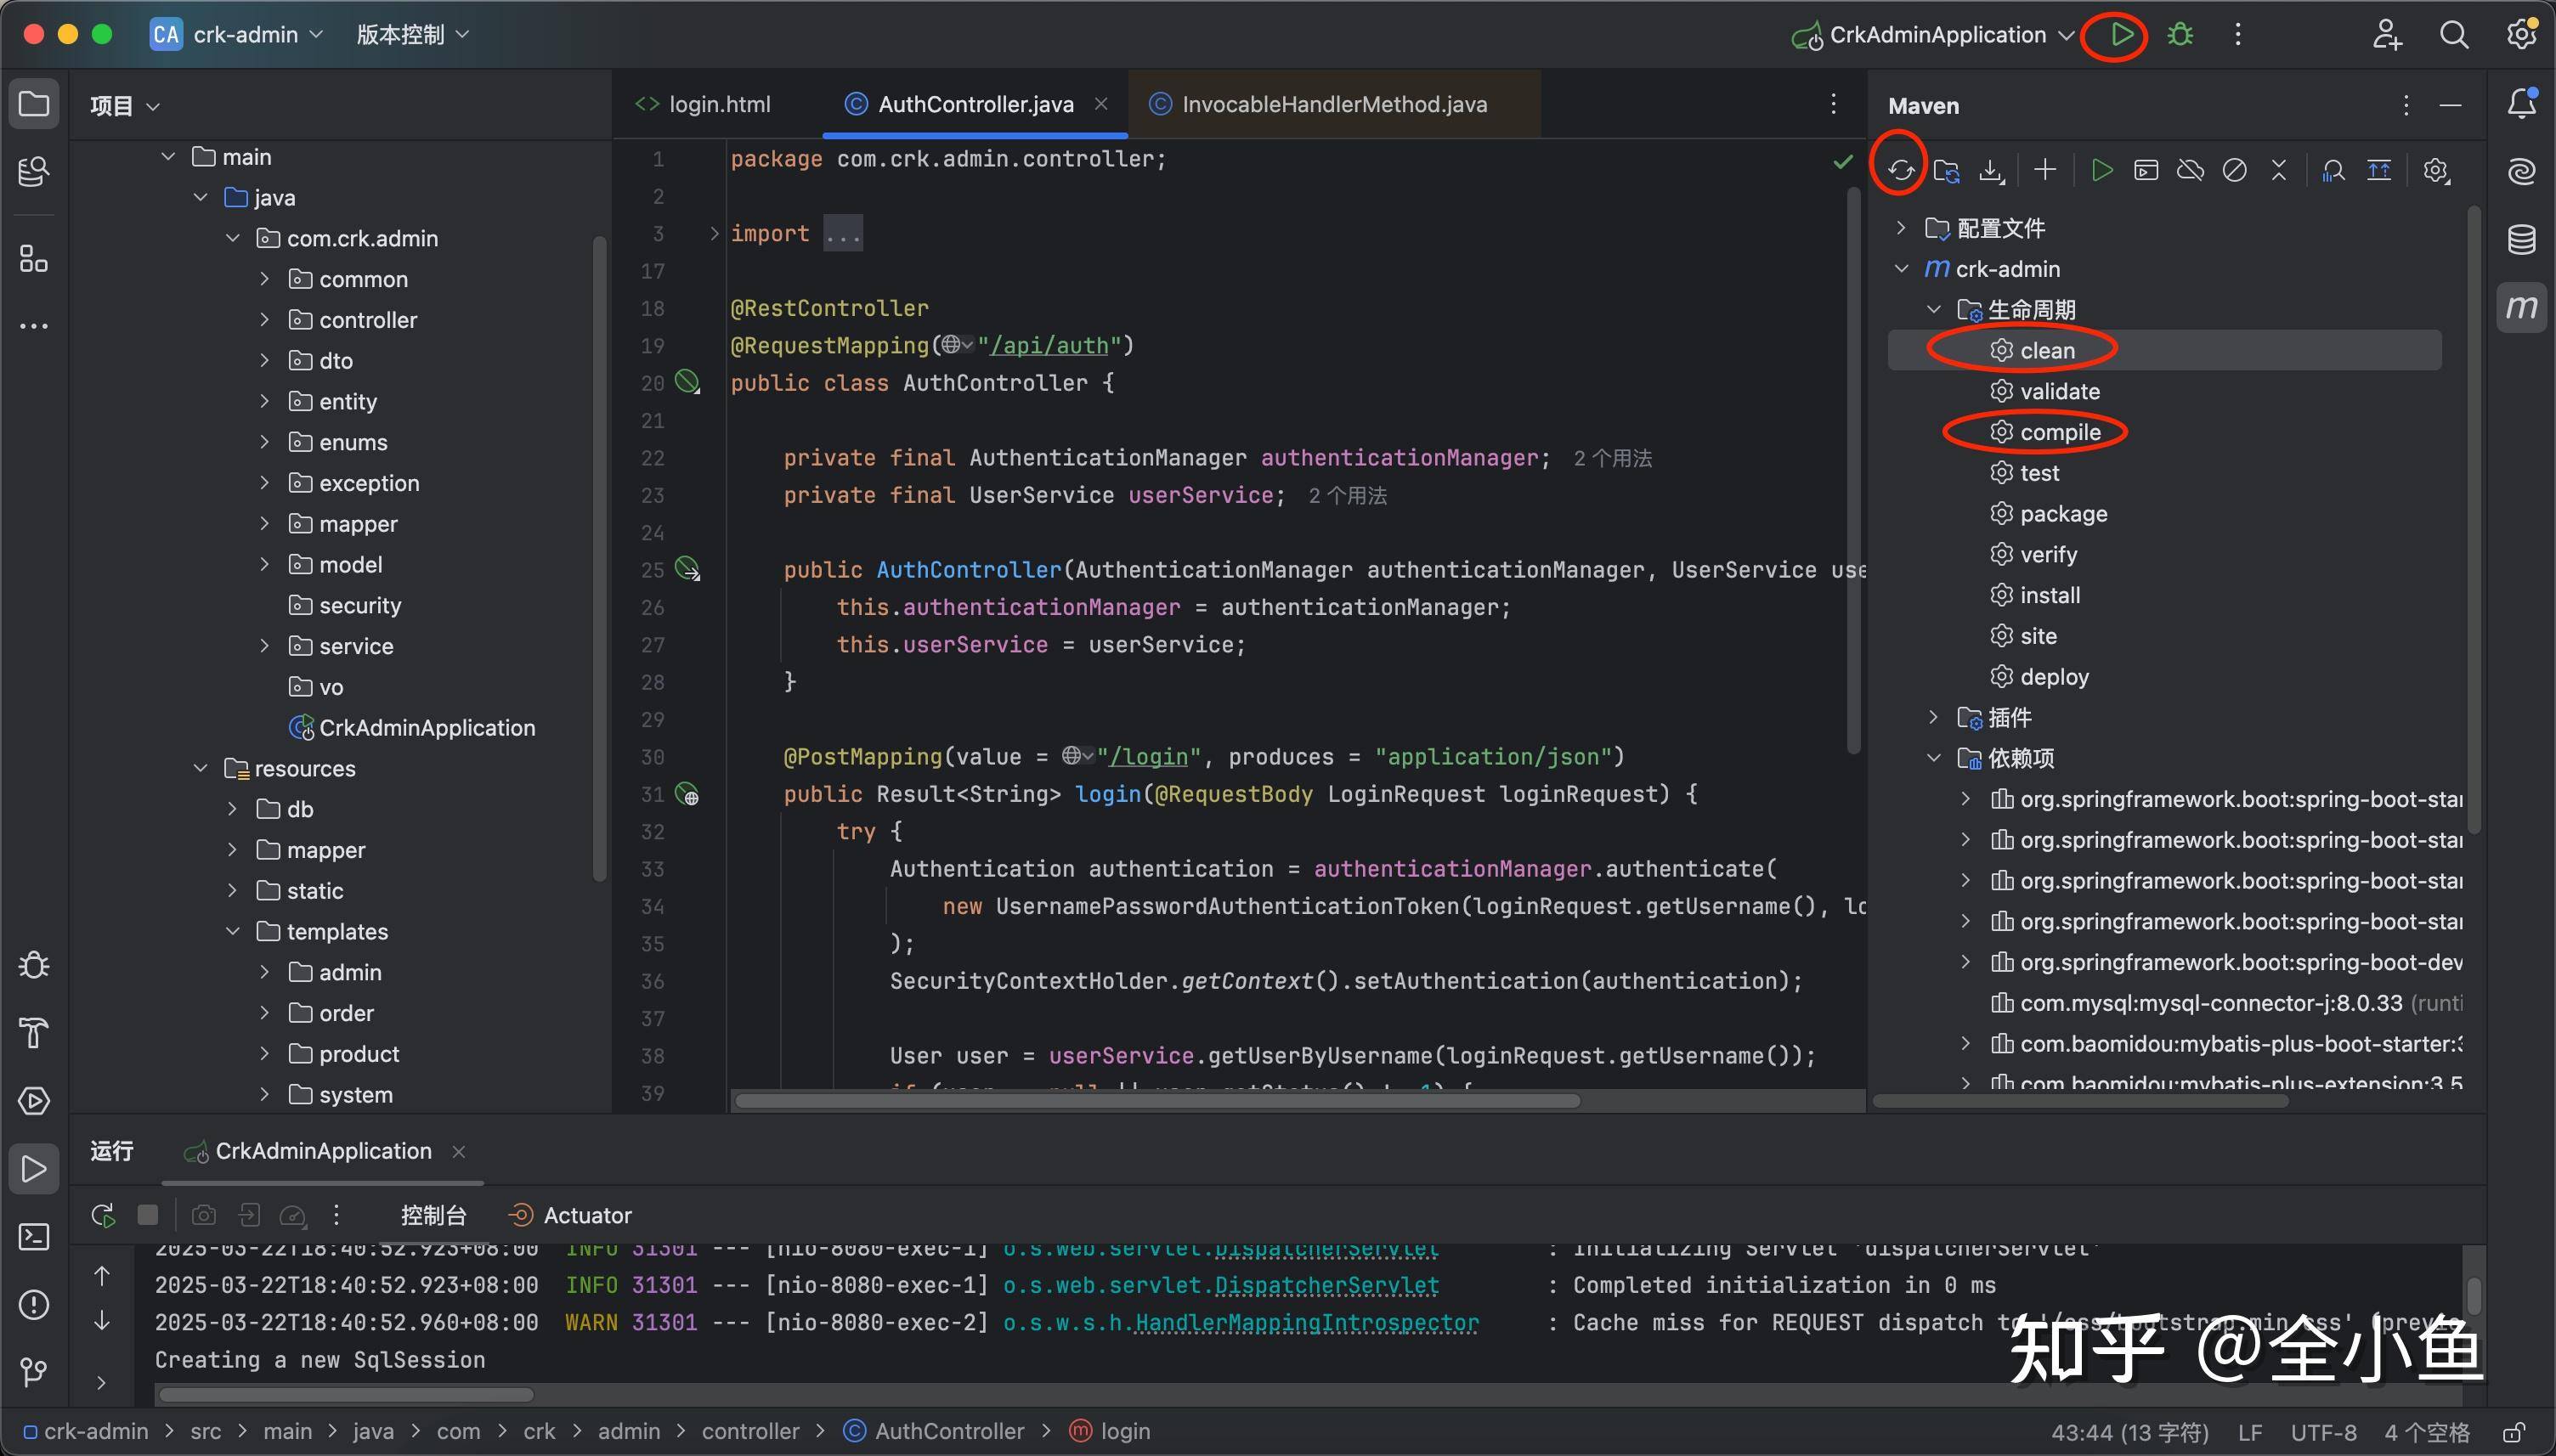Stop the running application
This screenshot has width=2556, height=1456.
[148, 1215]
